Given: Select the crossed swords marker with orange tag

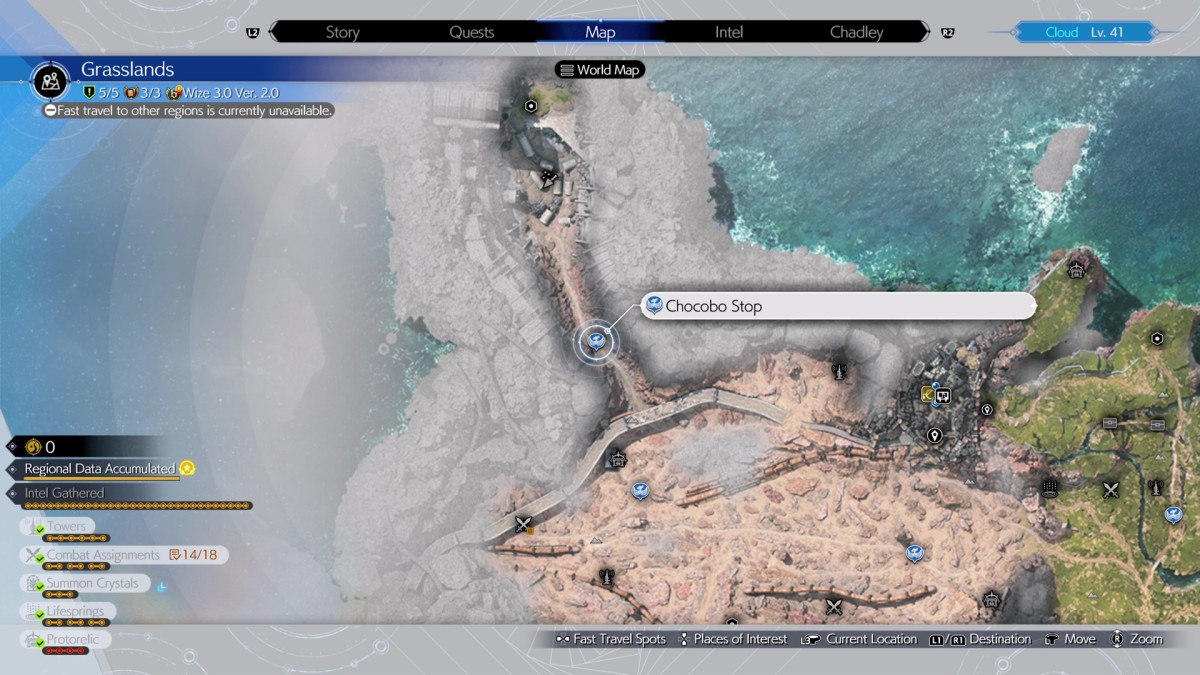Looking at the screenshot, I should coord(523,524).
